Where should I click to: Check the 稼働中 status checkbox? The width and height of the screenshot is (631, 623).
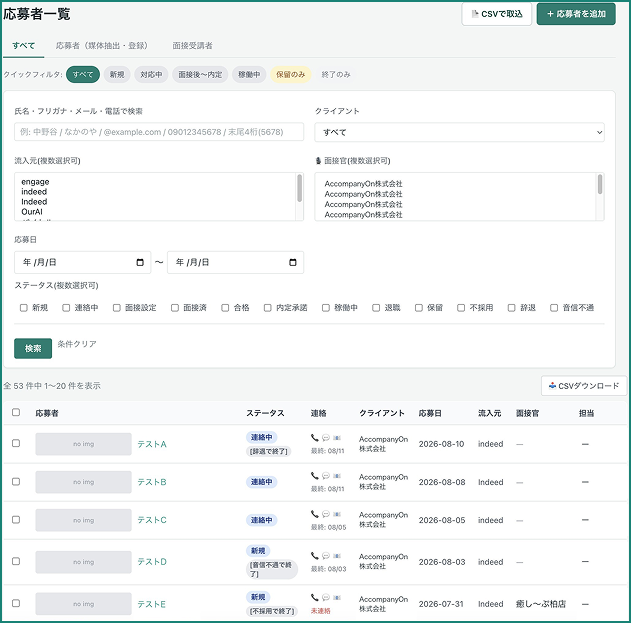pyautogui.click(x=326, y=308)
